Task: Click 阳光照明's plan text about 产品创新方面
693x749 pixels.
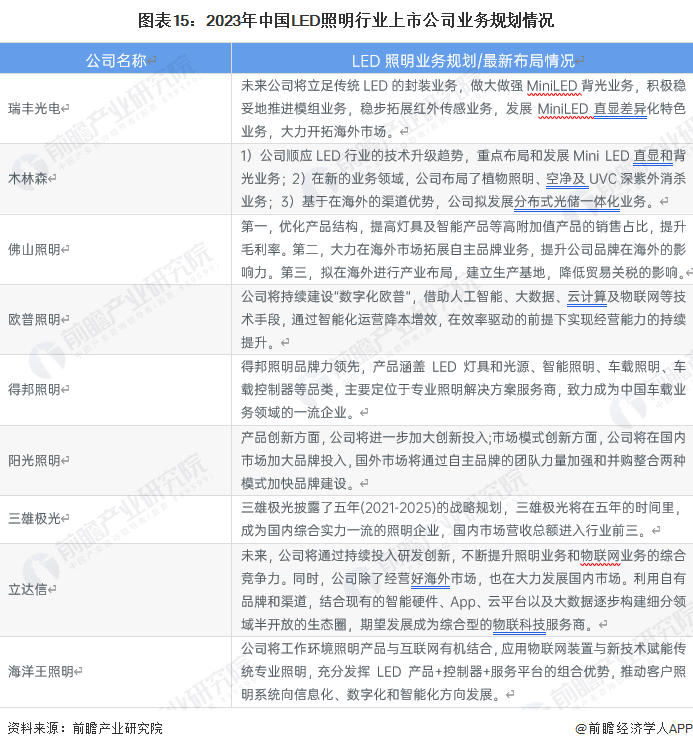Action: [463, 460]
